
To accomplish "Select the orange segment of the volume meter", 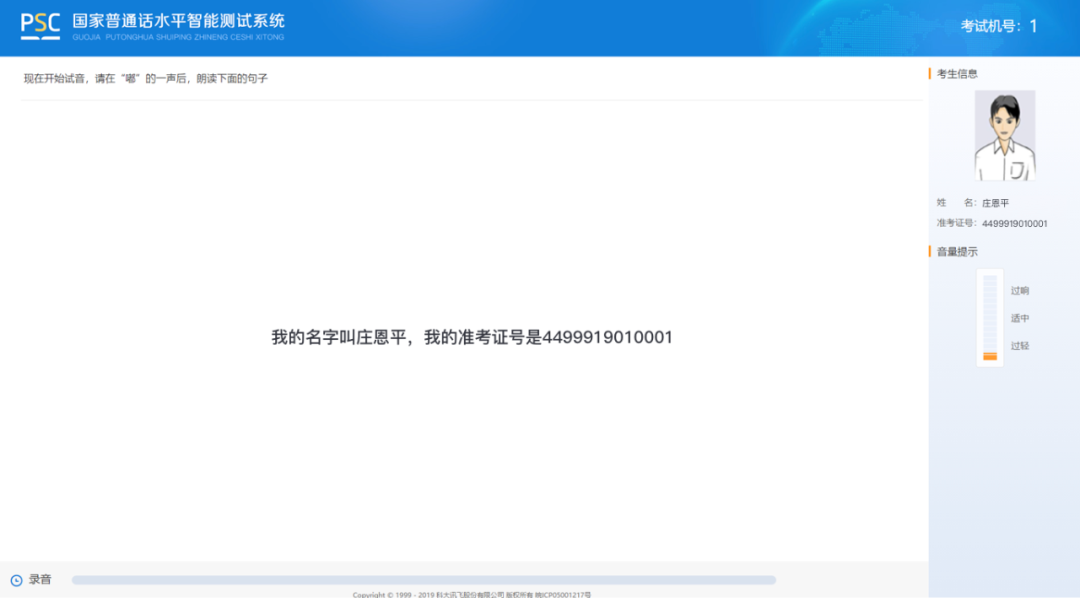I will 989,353.
